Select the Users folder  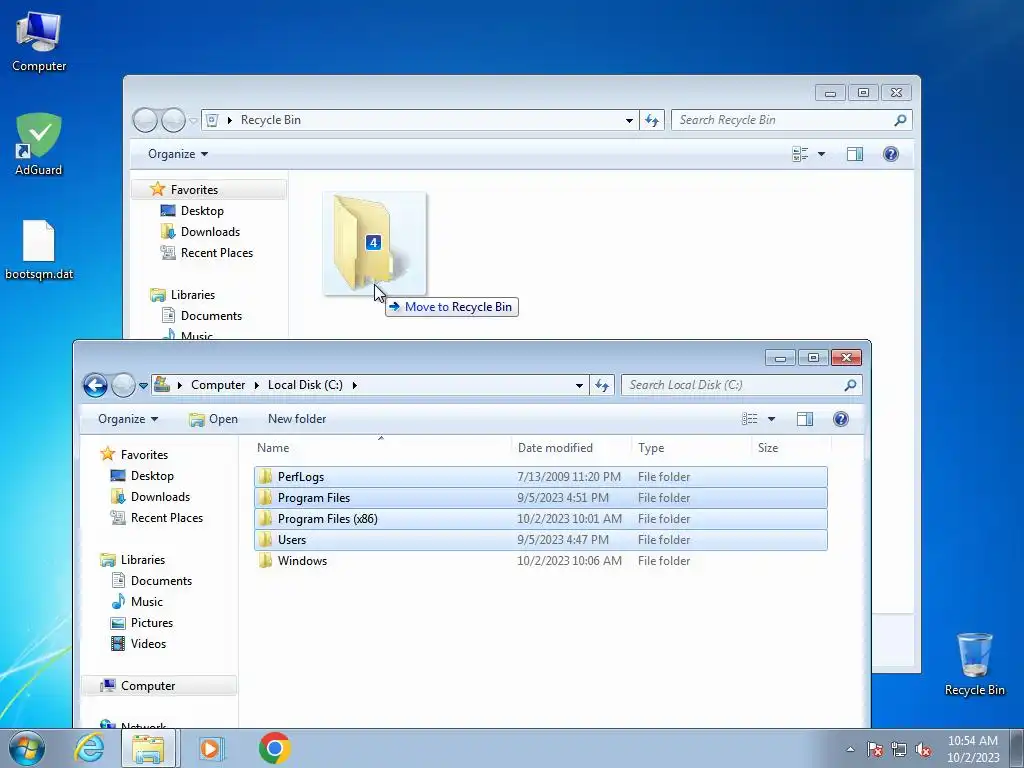(541, 539)
